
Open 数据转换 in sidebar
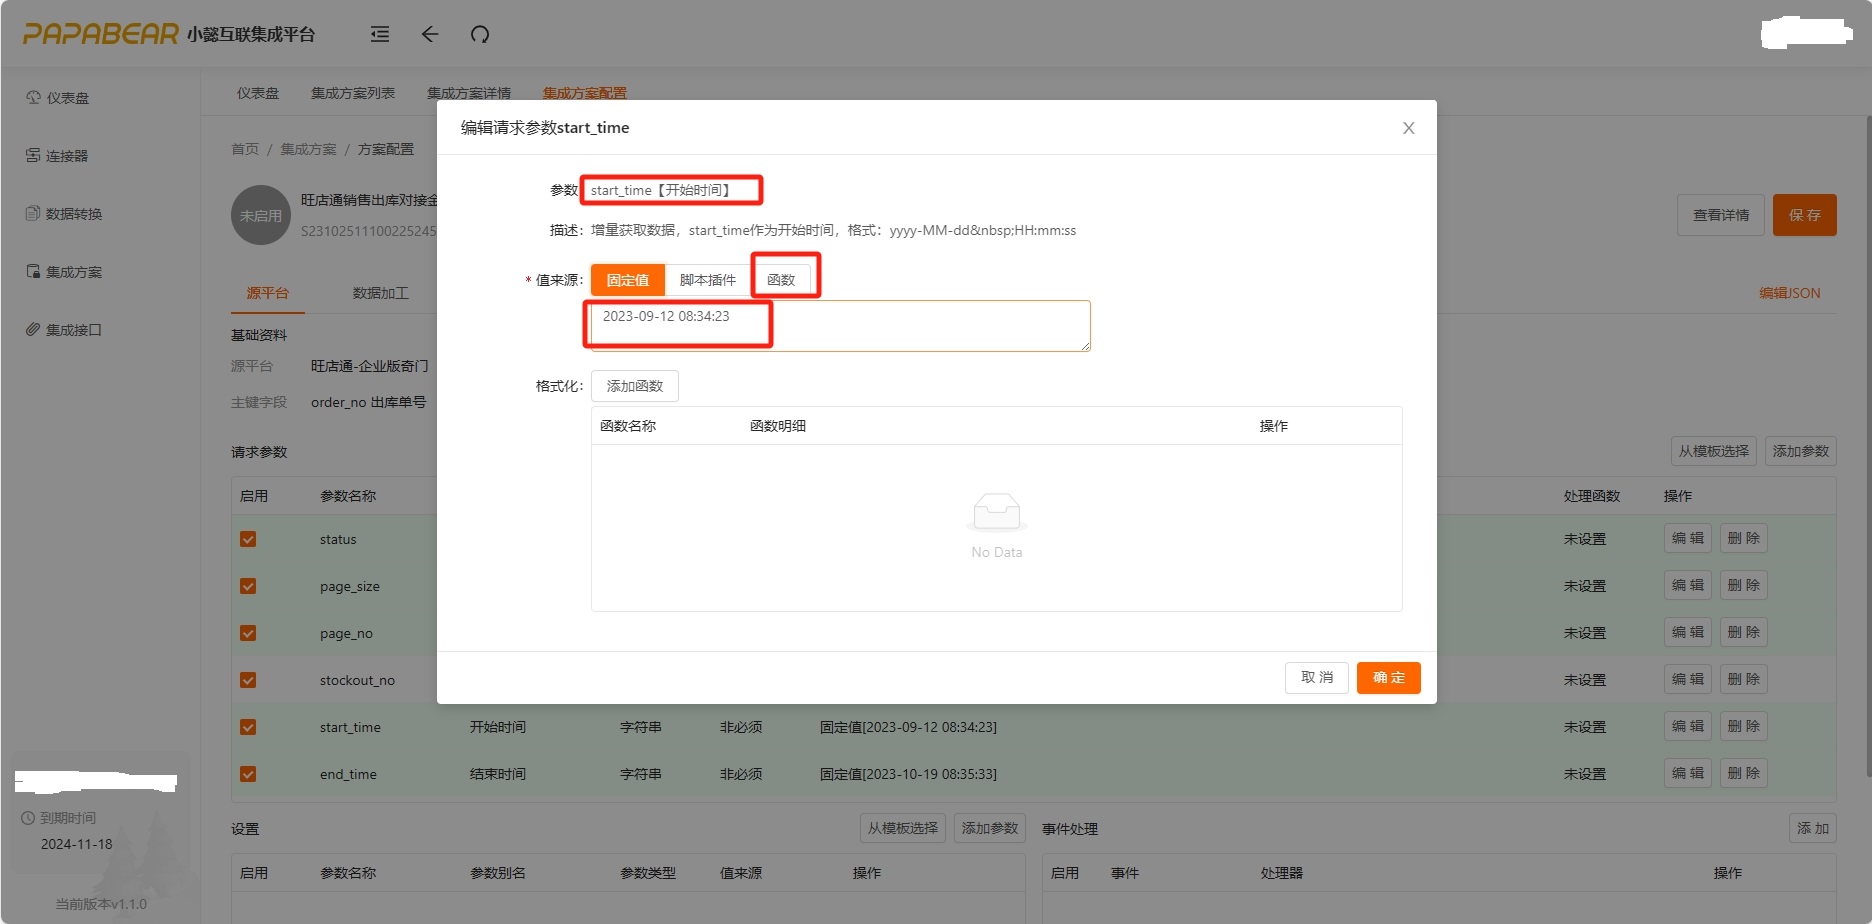click(x=73, y=214)
